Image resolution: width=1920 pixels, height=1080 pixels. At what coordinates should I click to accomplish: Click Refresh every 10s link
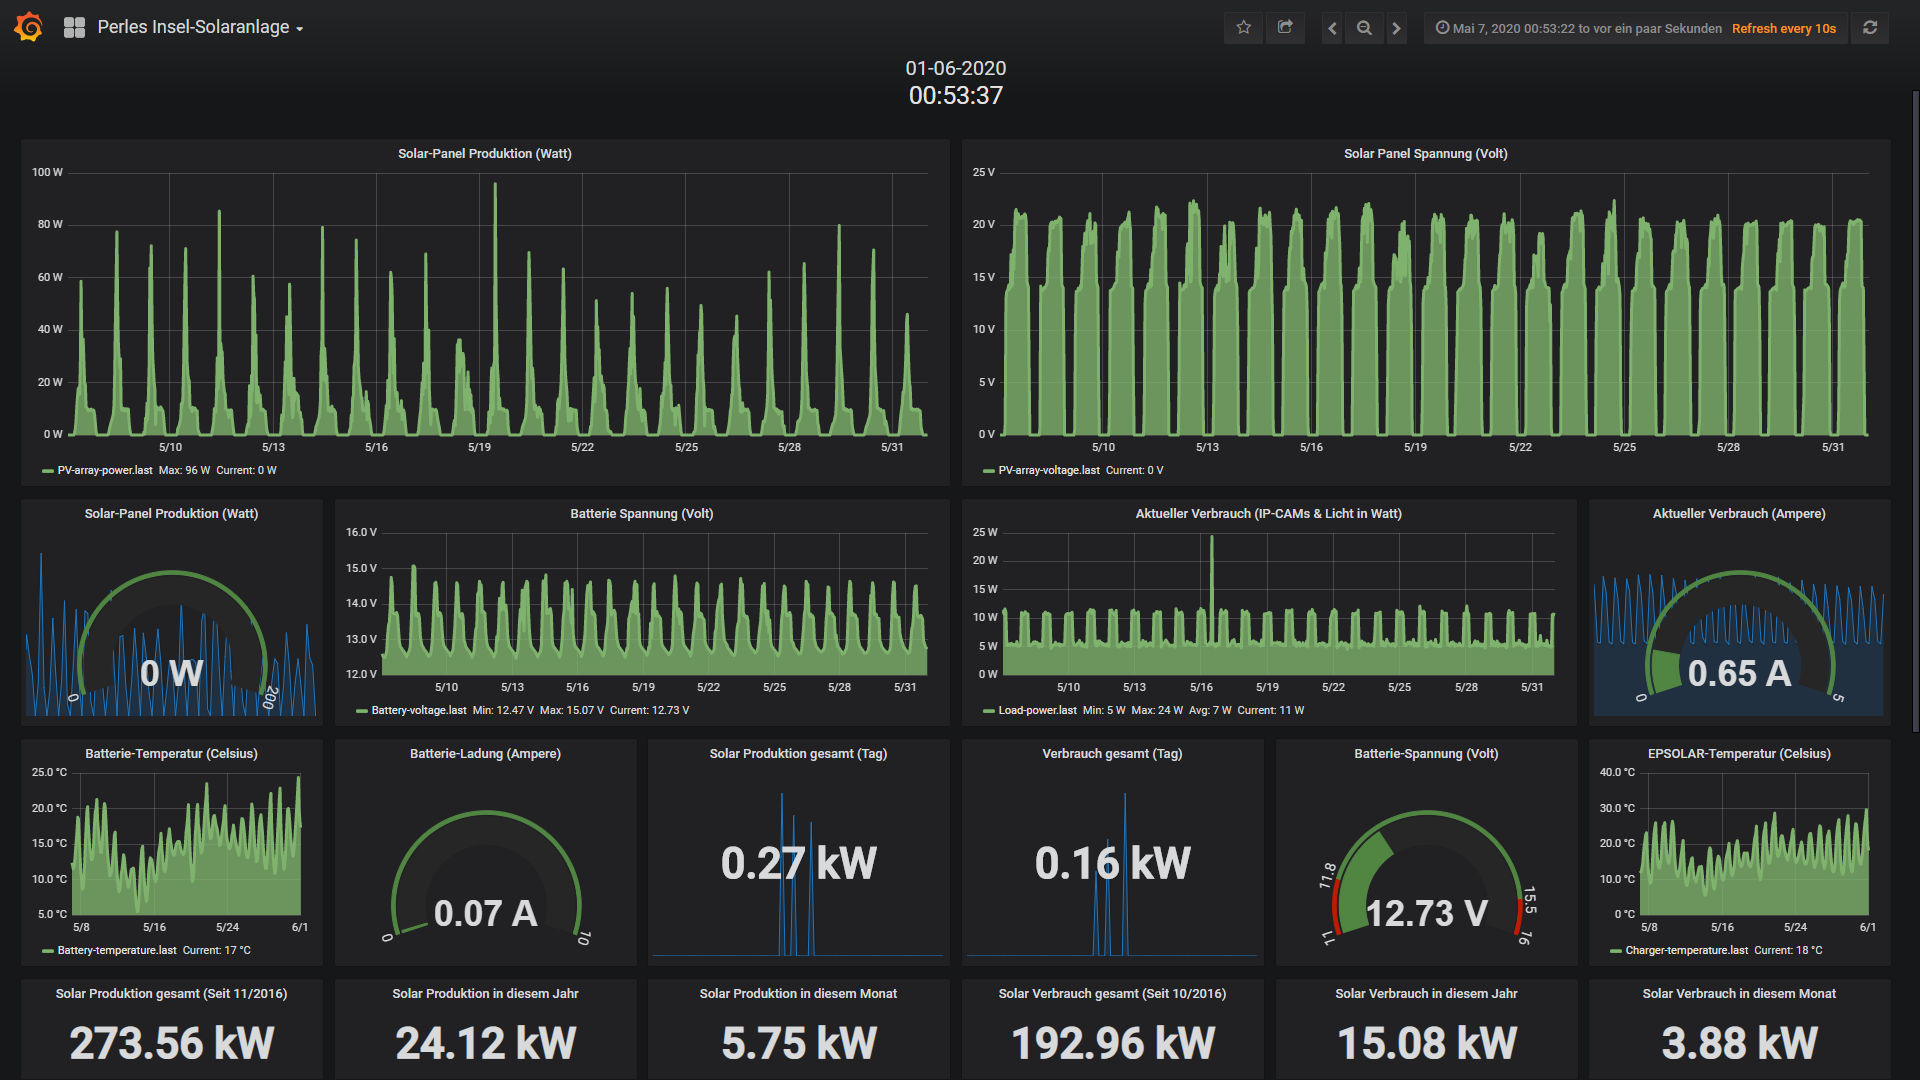(1783, 28)
